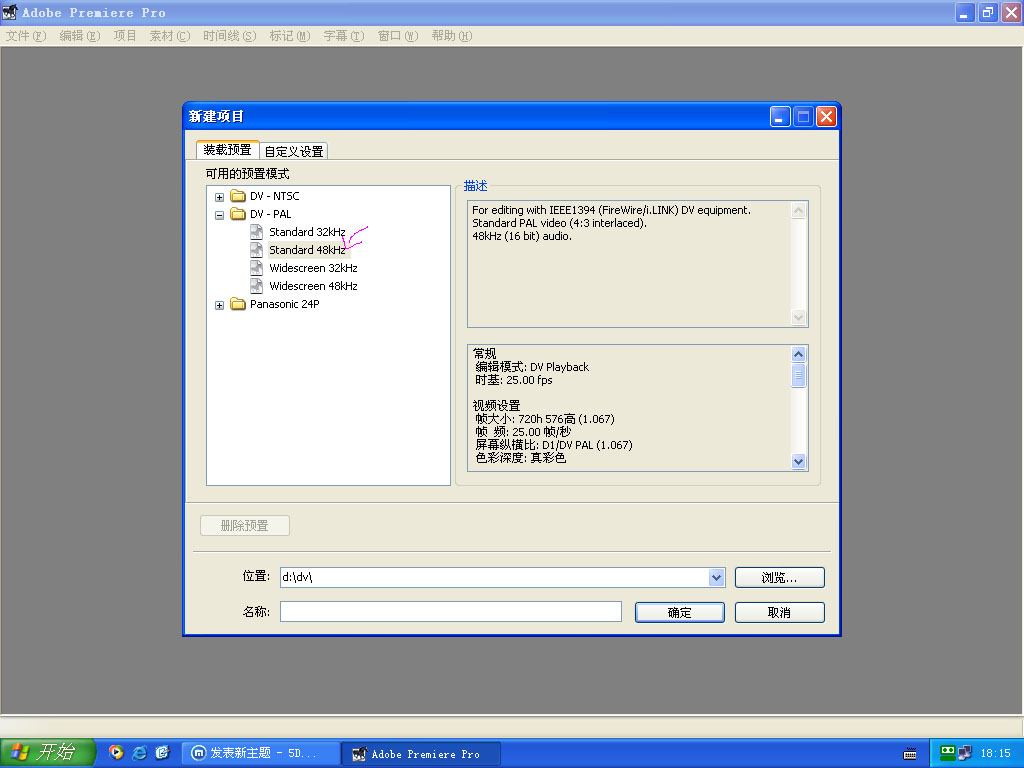Click the DV - NTSC folder icon
This screenshot has height=768, width=1024.
pos(238,195)
